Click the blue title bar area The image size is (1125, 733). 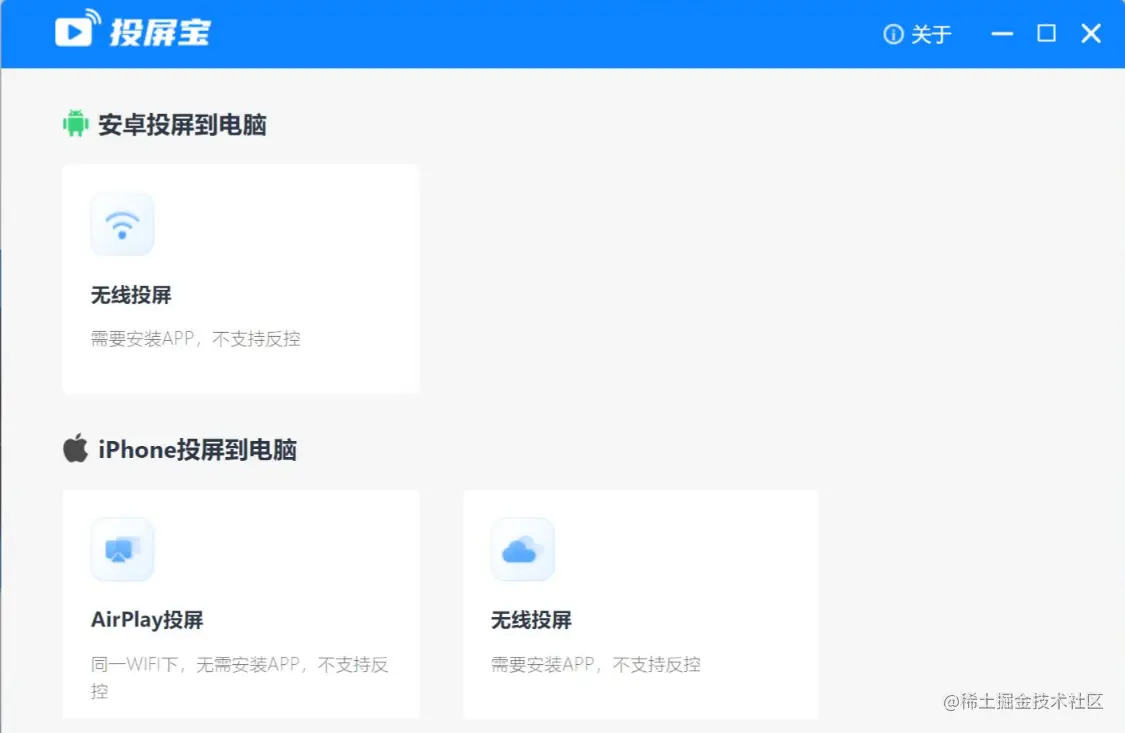500,33
